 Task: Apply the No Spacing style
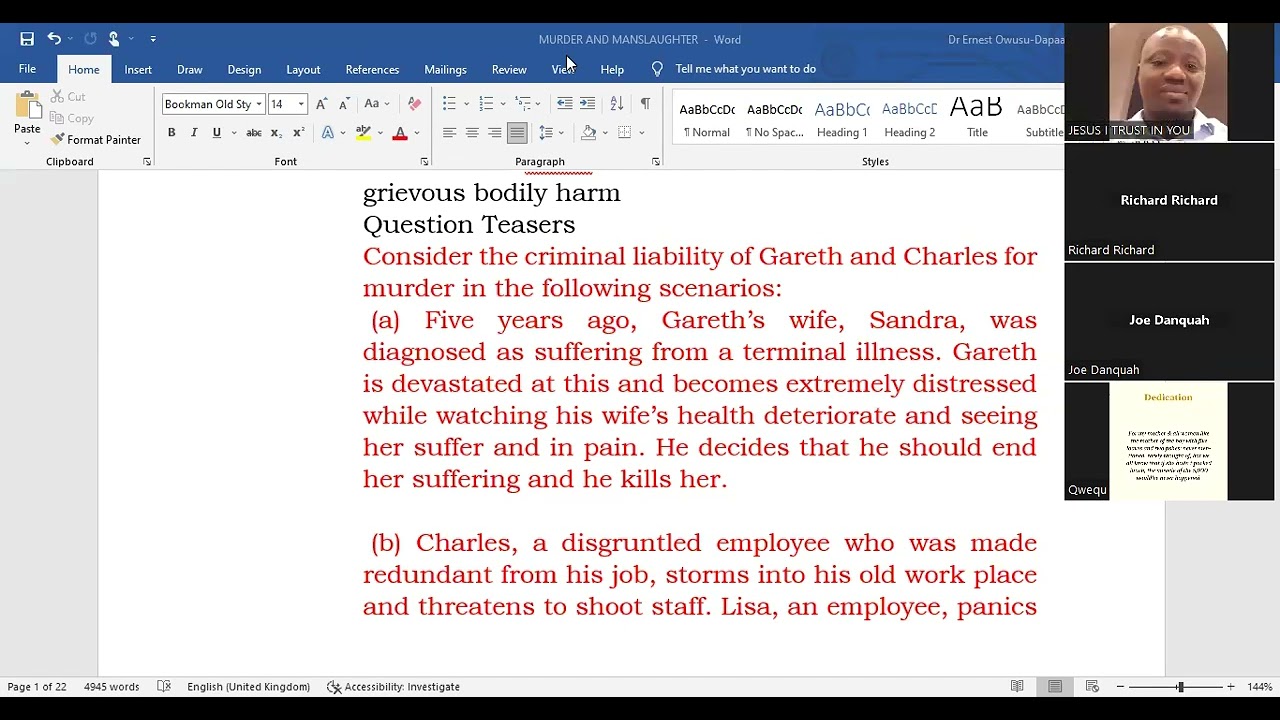point(774,118)
